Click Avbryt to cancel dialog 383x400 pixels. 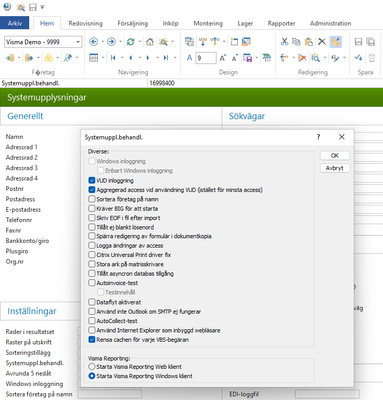335,168
